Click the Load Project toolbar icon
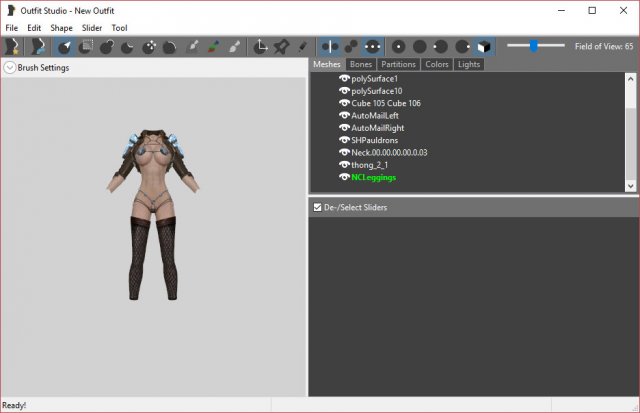The width and height of the screenshot is (640, 413). [x=38, y=46]
